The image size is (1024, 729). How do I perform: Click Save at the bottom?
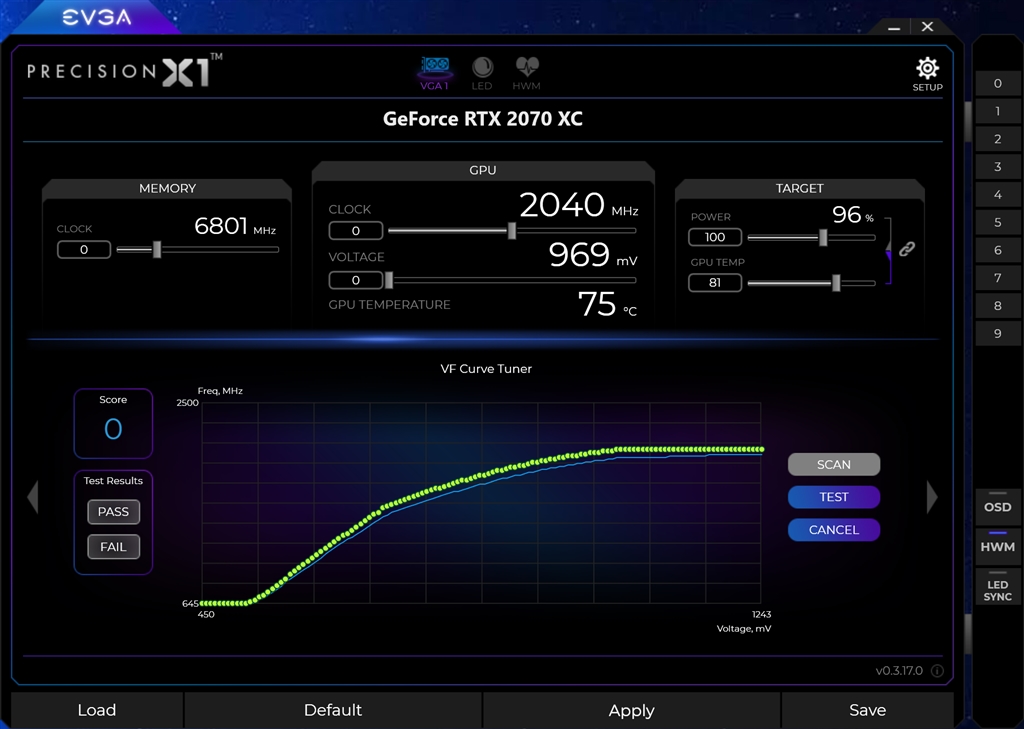[x=867, y=710]
